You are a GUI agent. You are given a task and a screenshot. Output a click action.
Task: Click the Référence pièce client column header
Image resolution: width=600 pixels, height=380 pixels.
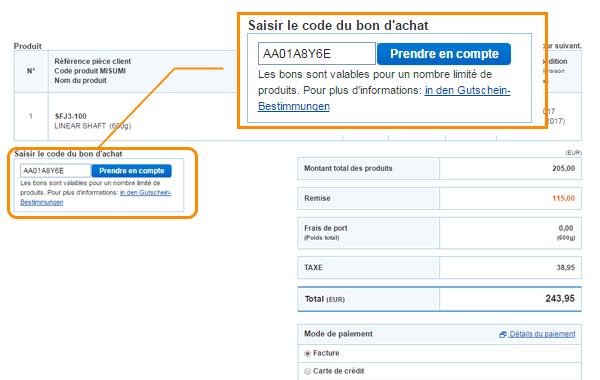tap(93, 61)
